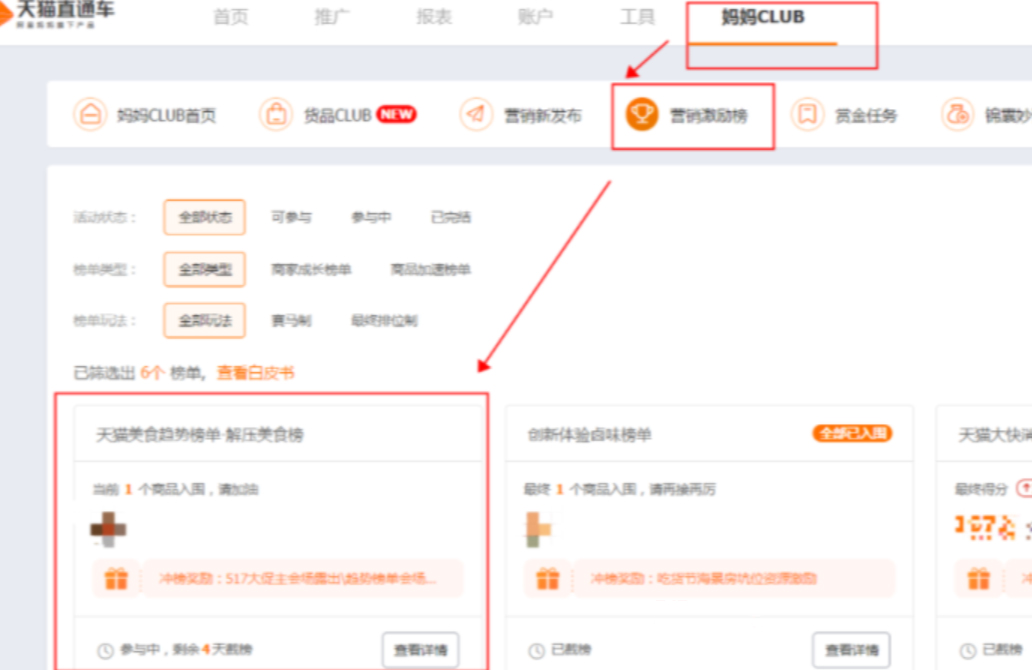This screenshot has height=670, width=1032.
Task: Select the 营销激励榜 trophy icon
Action: (x=642, y=115)
